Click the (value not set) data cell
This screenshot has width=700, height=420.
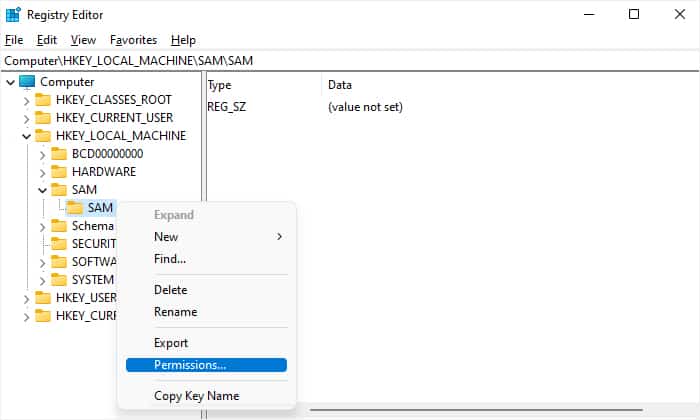365,107
